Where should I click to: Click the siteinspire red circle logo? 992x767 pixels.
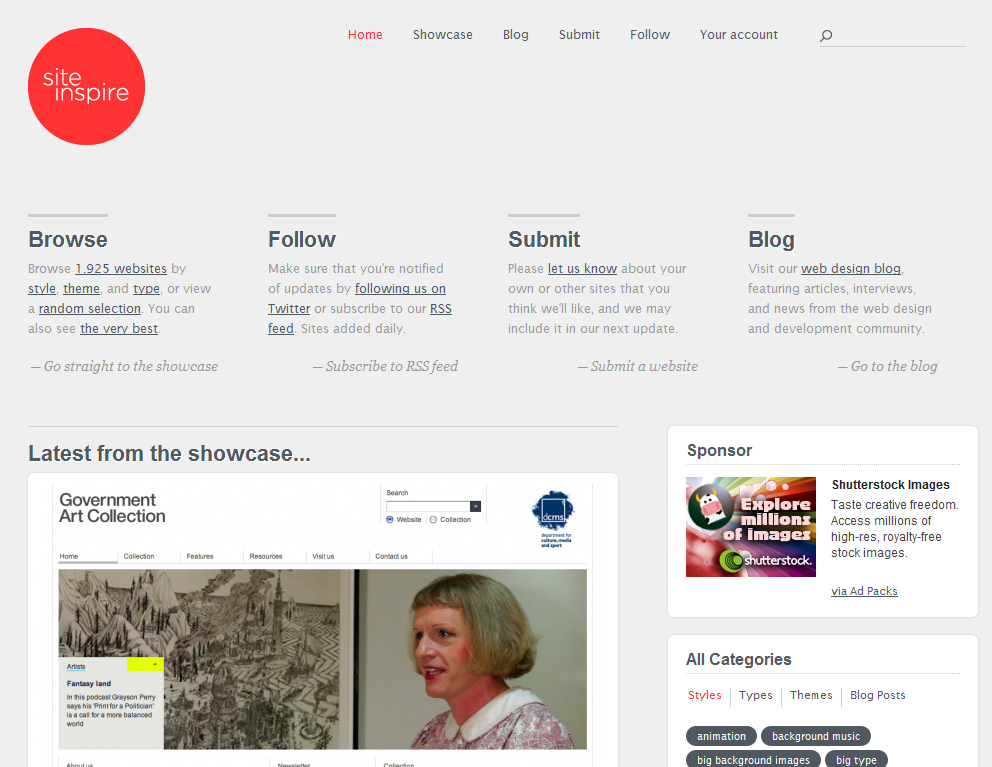(x=87, y=87)
